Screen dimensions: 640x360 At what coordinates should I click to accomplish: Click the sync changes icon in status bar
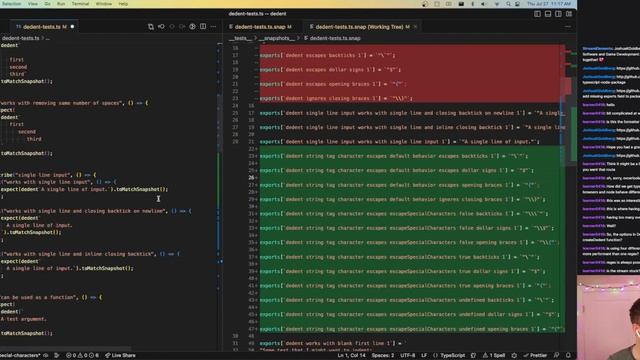[46, 356]
